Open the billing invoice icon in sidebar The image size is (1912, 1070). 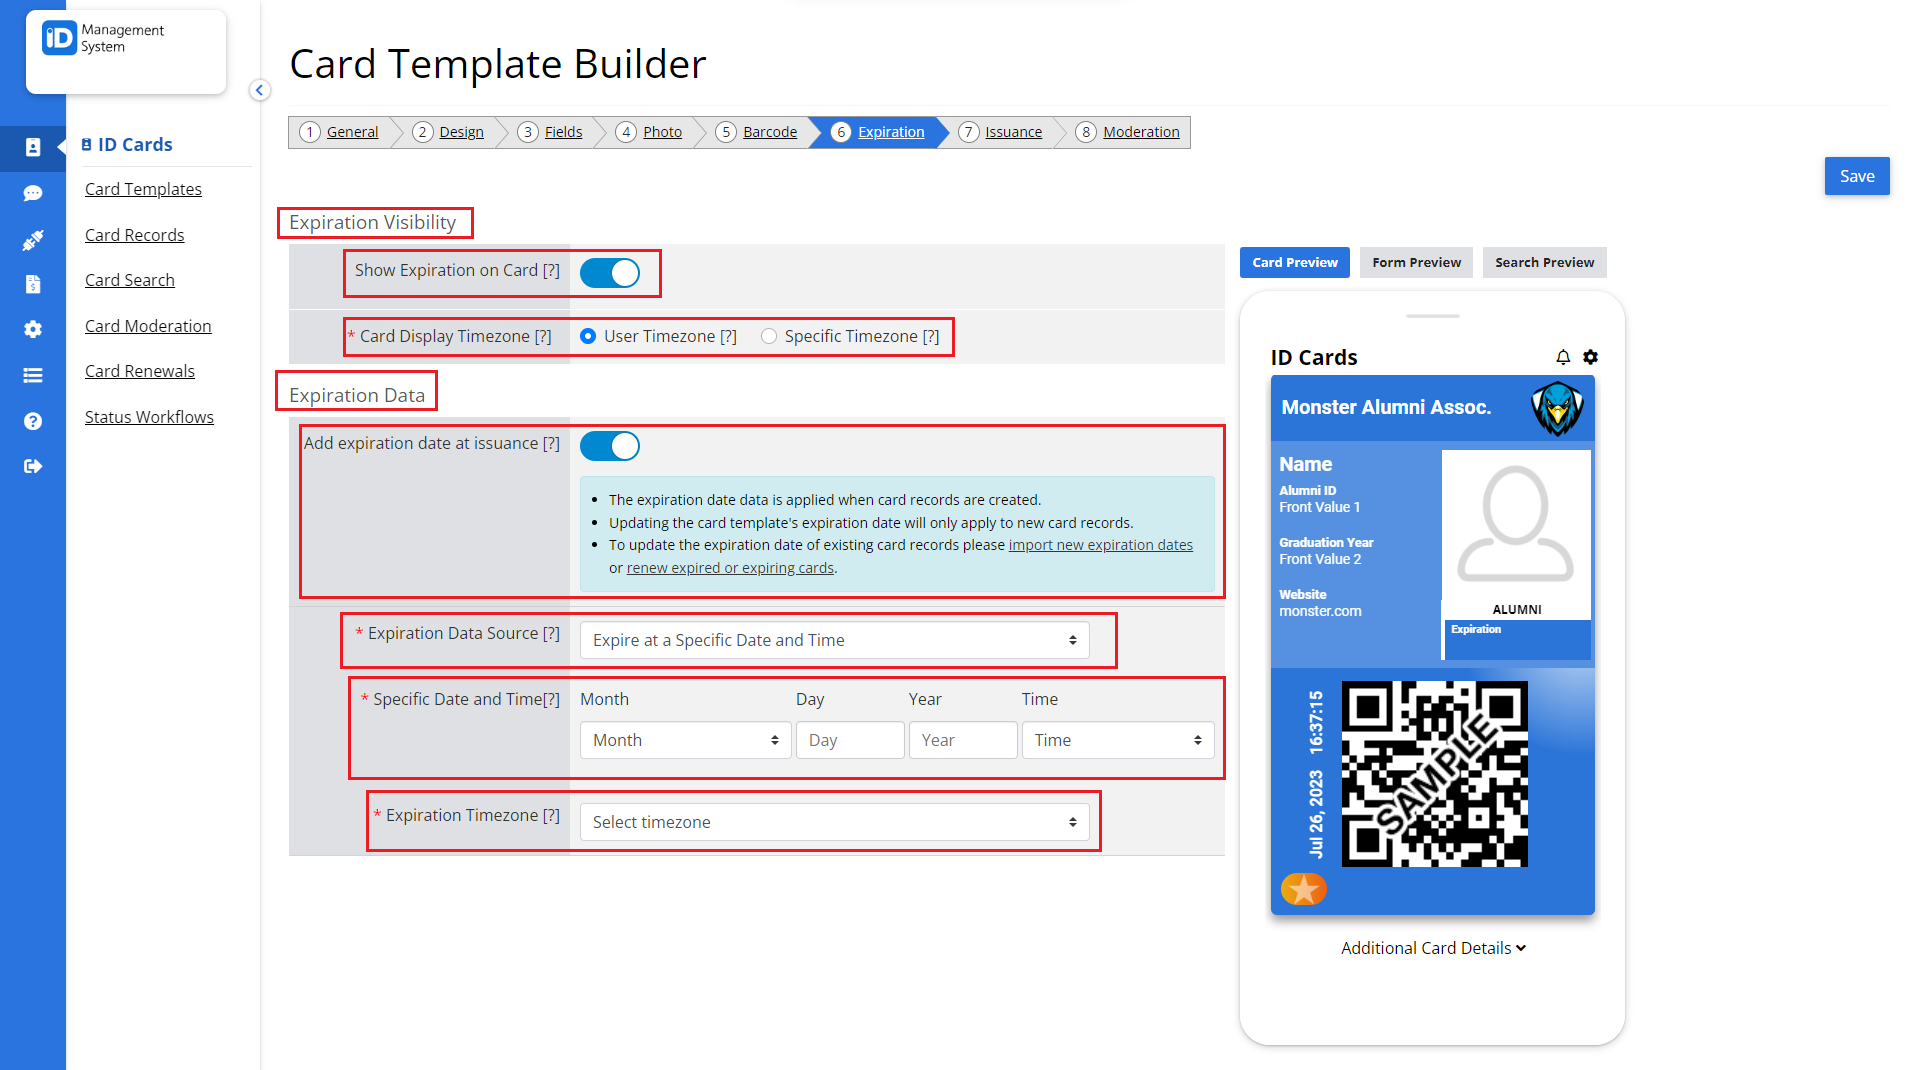click(x=33, y=284)
